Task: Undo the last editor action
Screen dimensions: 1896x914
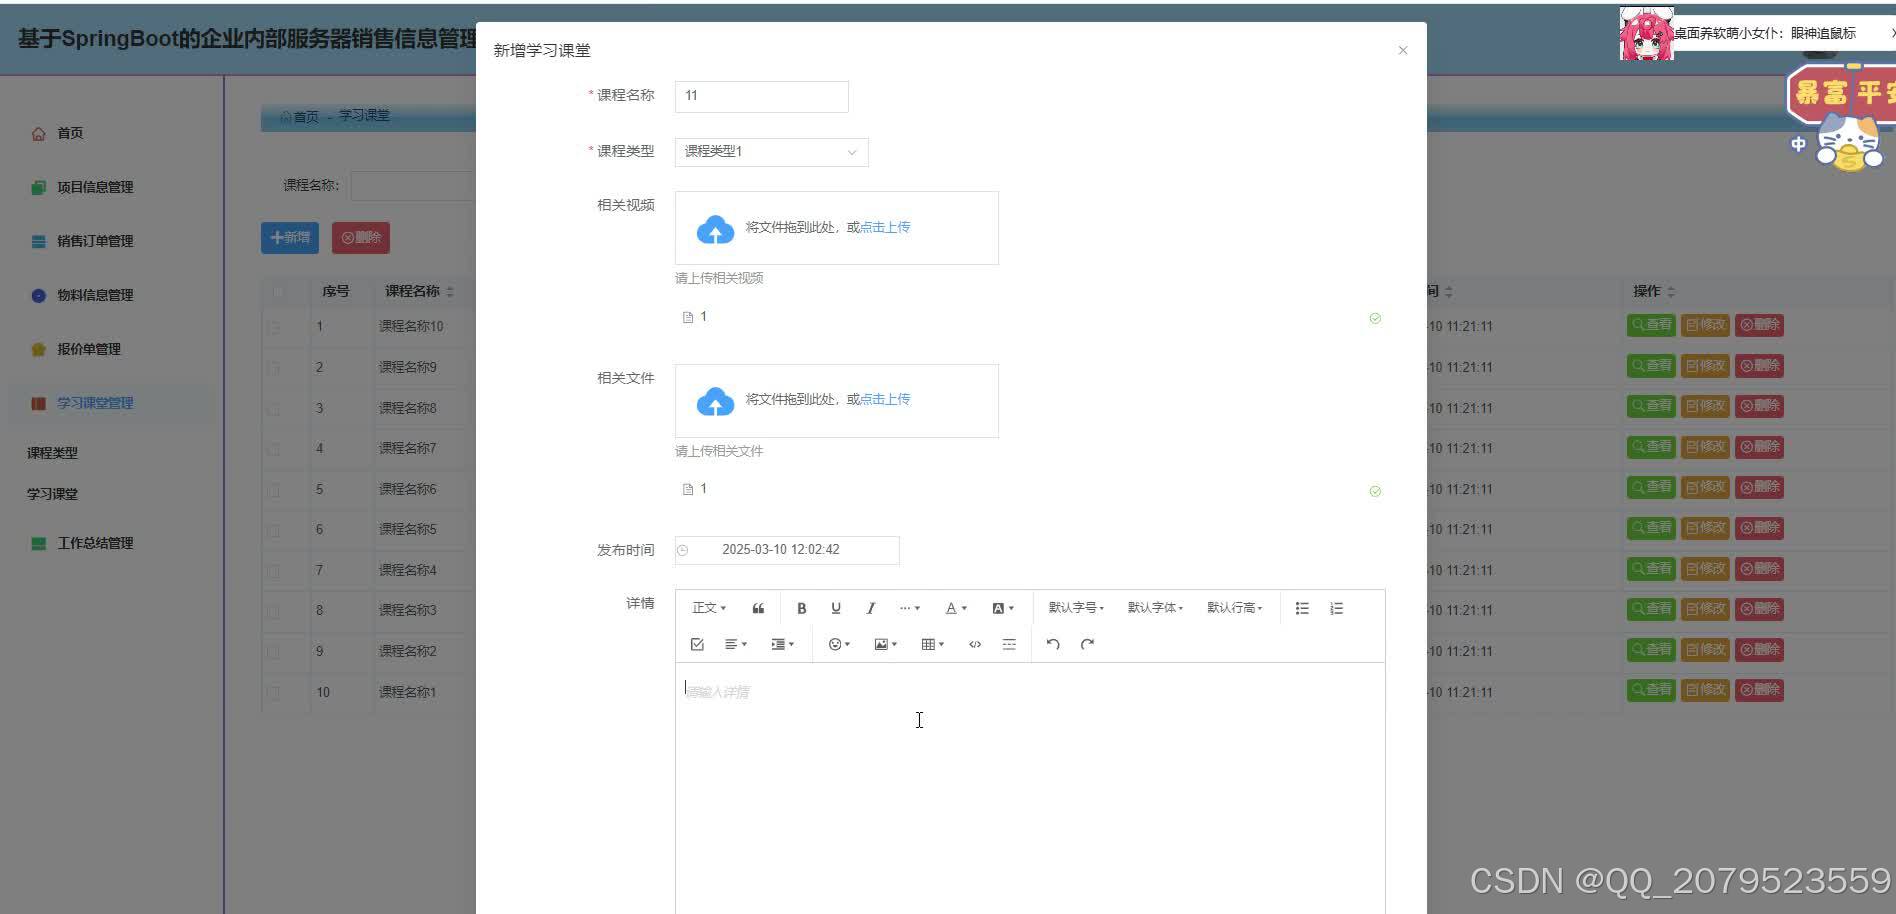Action: point(1053,644)
